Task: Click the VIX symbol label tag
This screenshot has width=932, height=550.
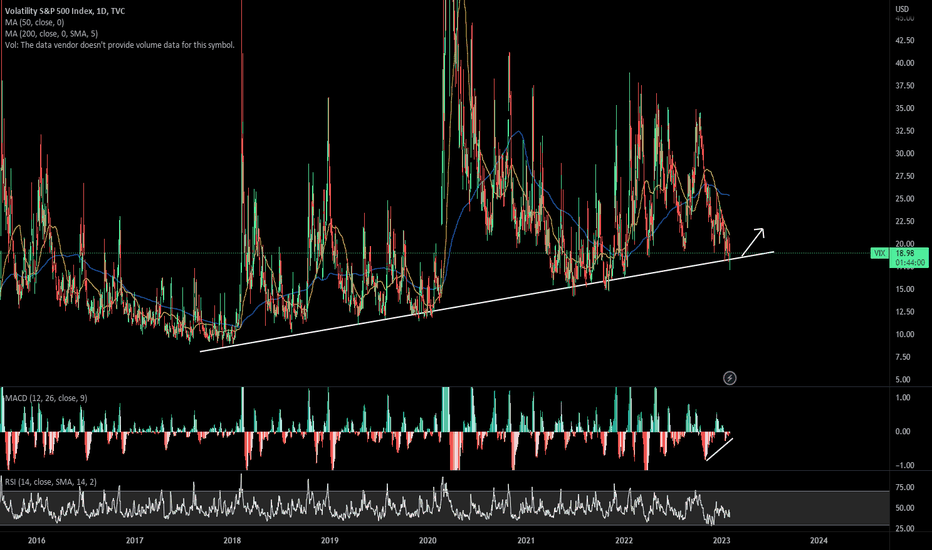Action: point(879,253)
